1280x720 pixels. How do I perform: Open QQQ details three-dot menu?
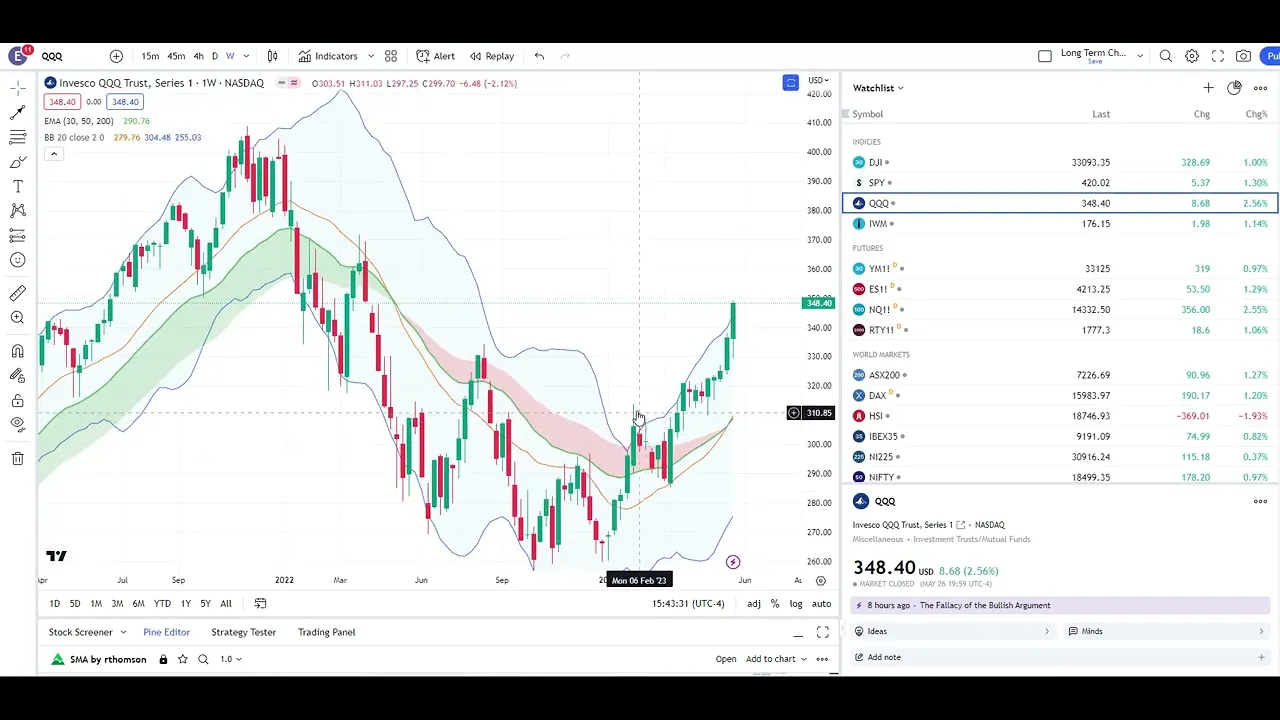point(1260,501)
